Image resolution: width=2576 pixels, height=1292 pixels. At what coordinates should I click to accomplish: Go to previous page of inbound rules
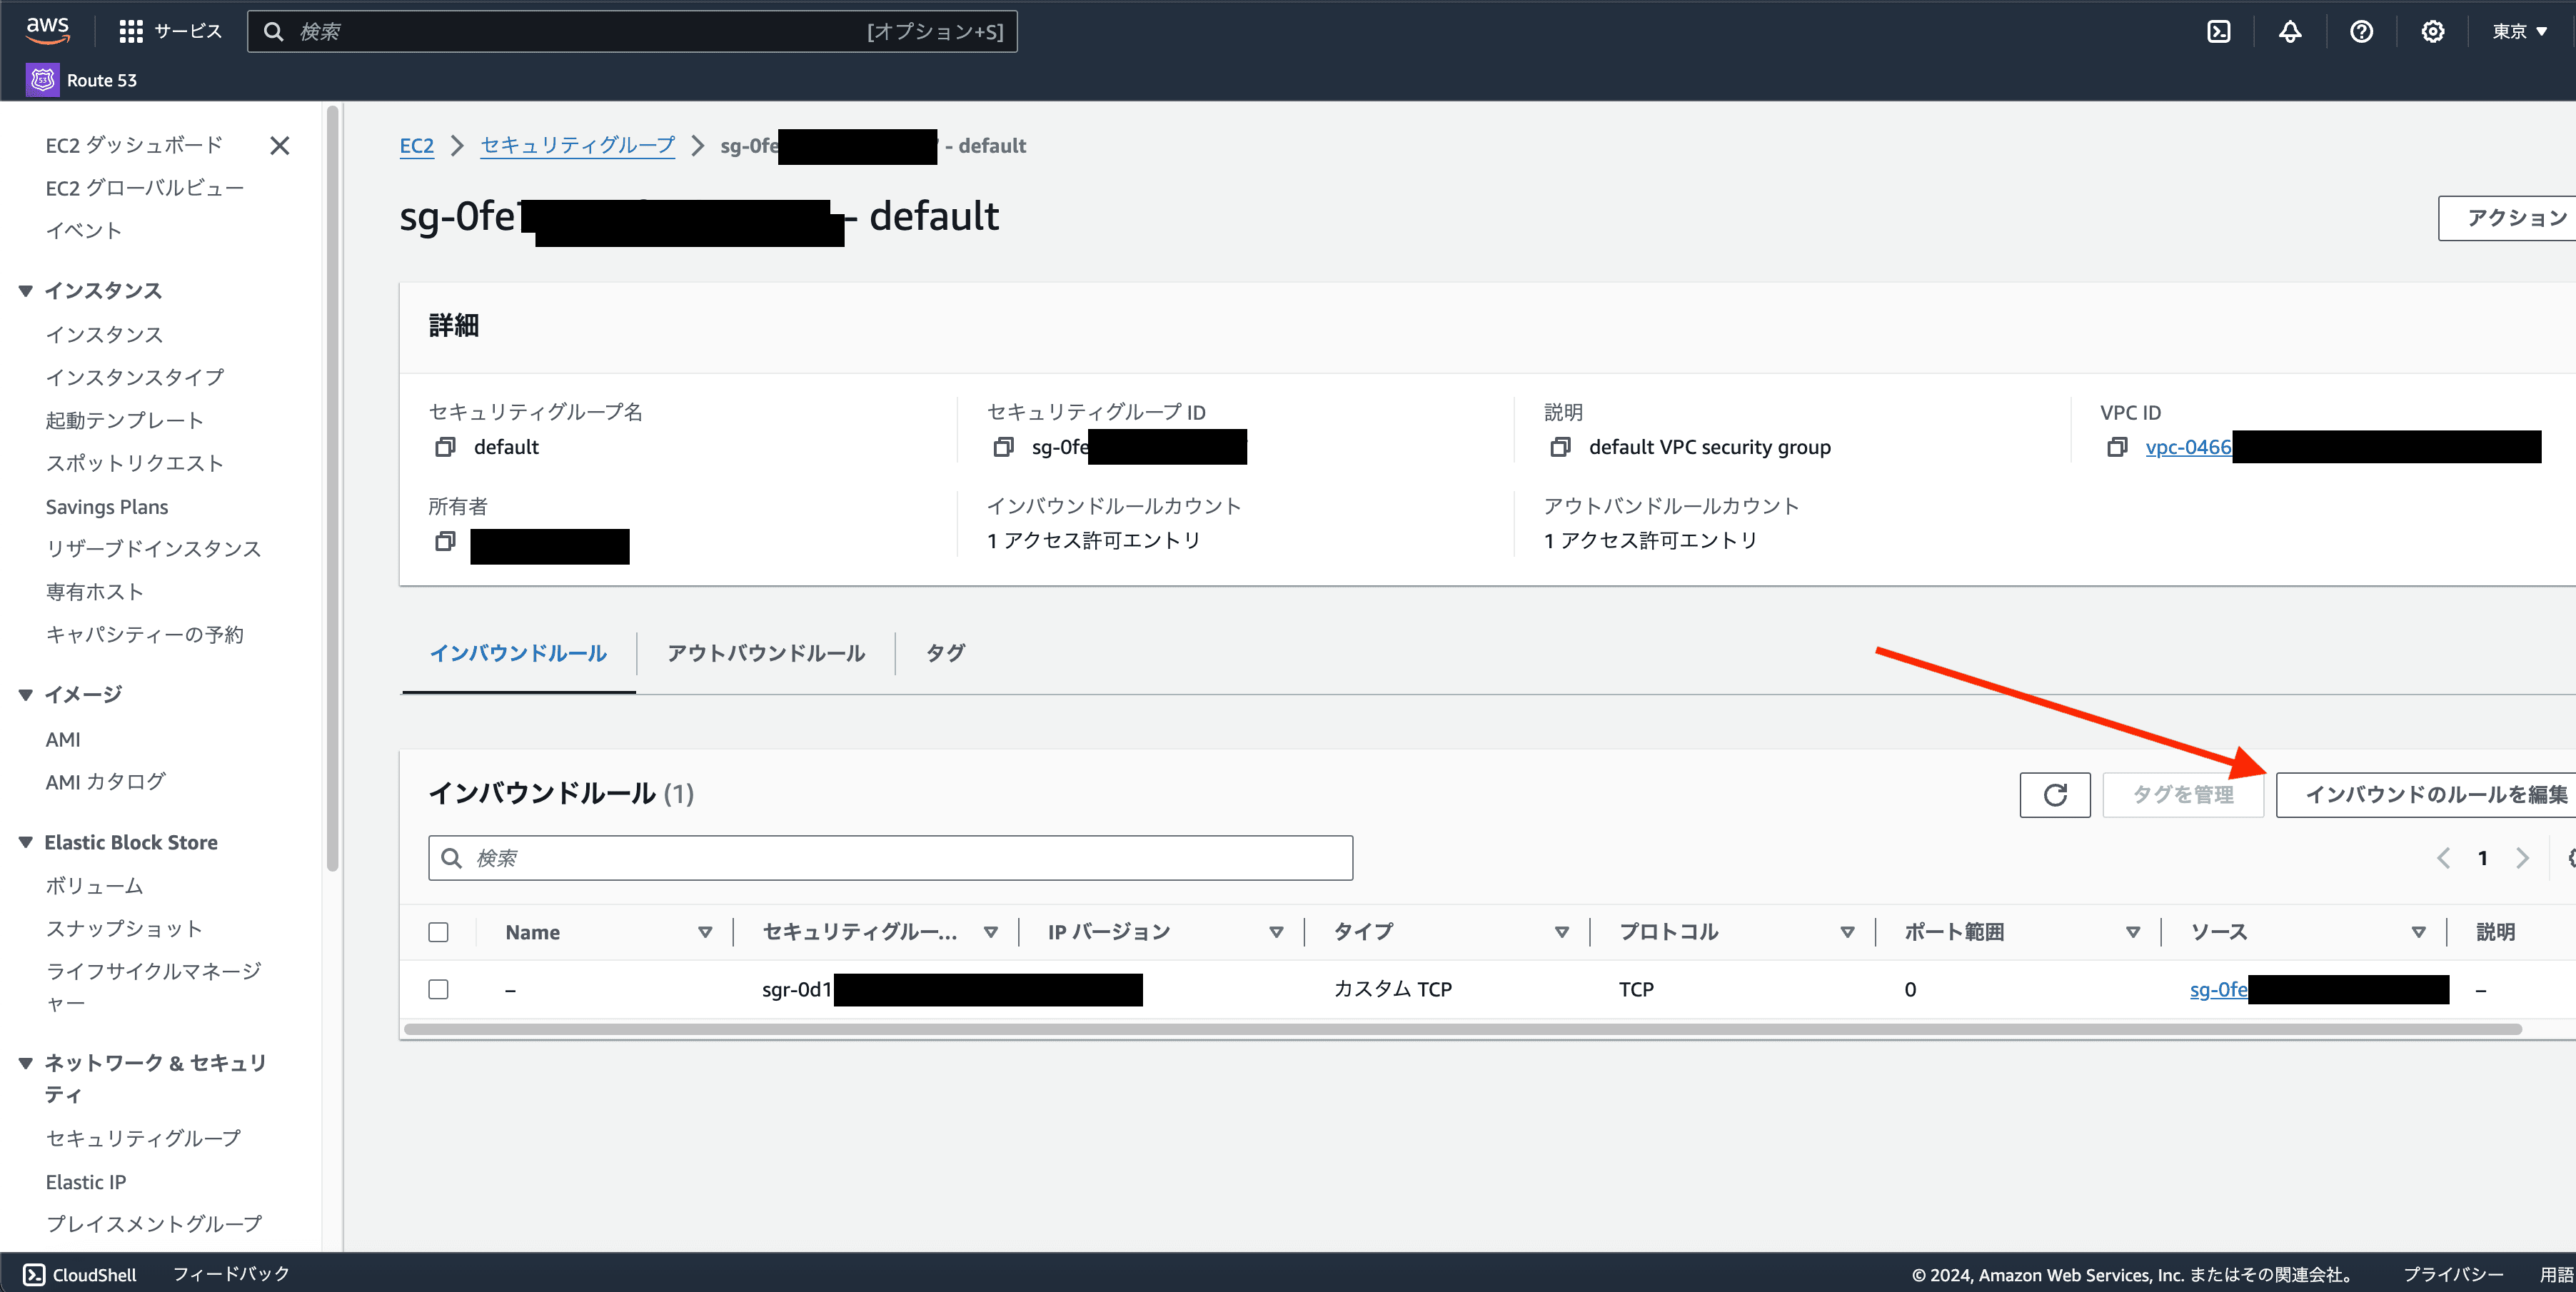coord(2443,858)
